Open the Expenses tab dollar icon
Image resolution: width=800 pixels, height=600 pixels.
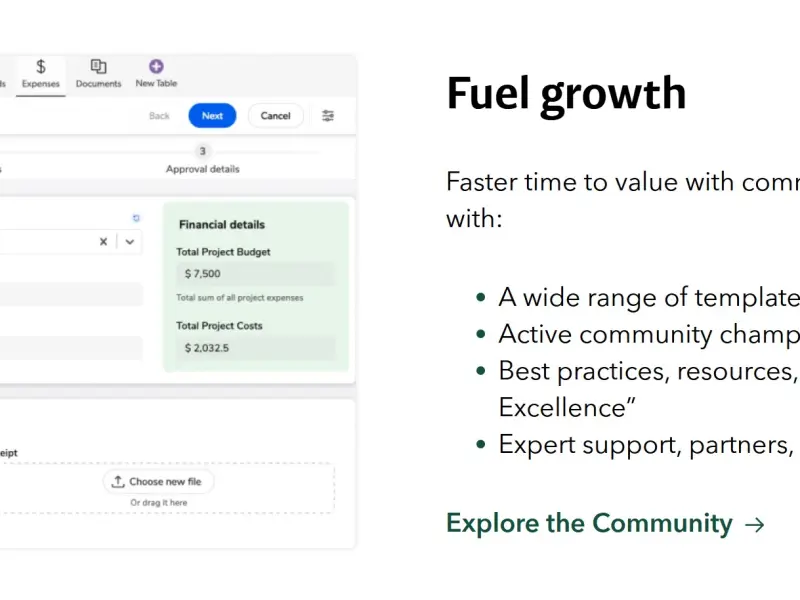pos(41,66)
